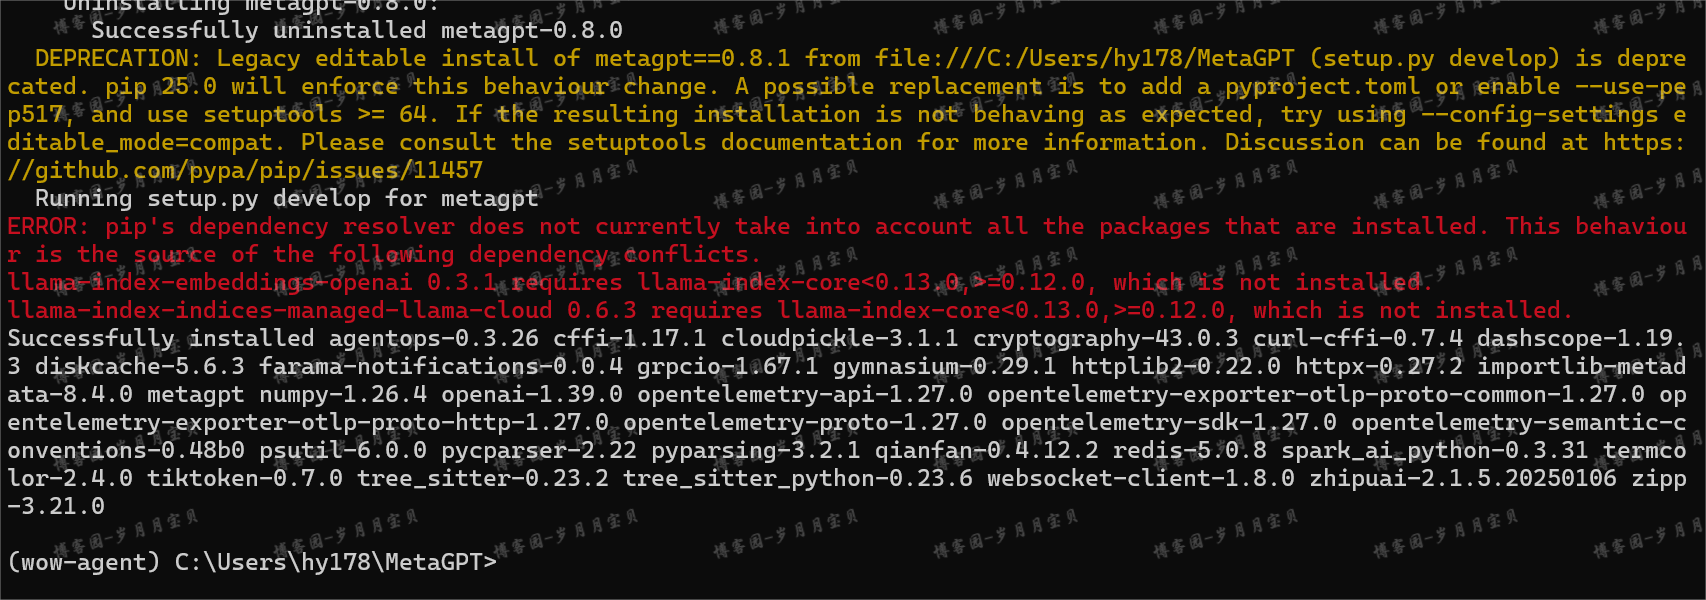Click the yellow DEPRECATION: warning label
The height and width of the screenshot is (600, 1706).
(118, 58)
